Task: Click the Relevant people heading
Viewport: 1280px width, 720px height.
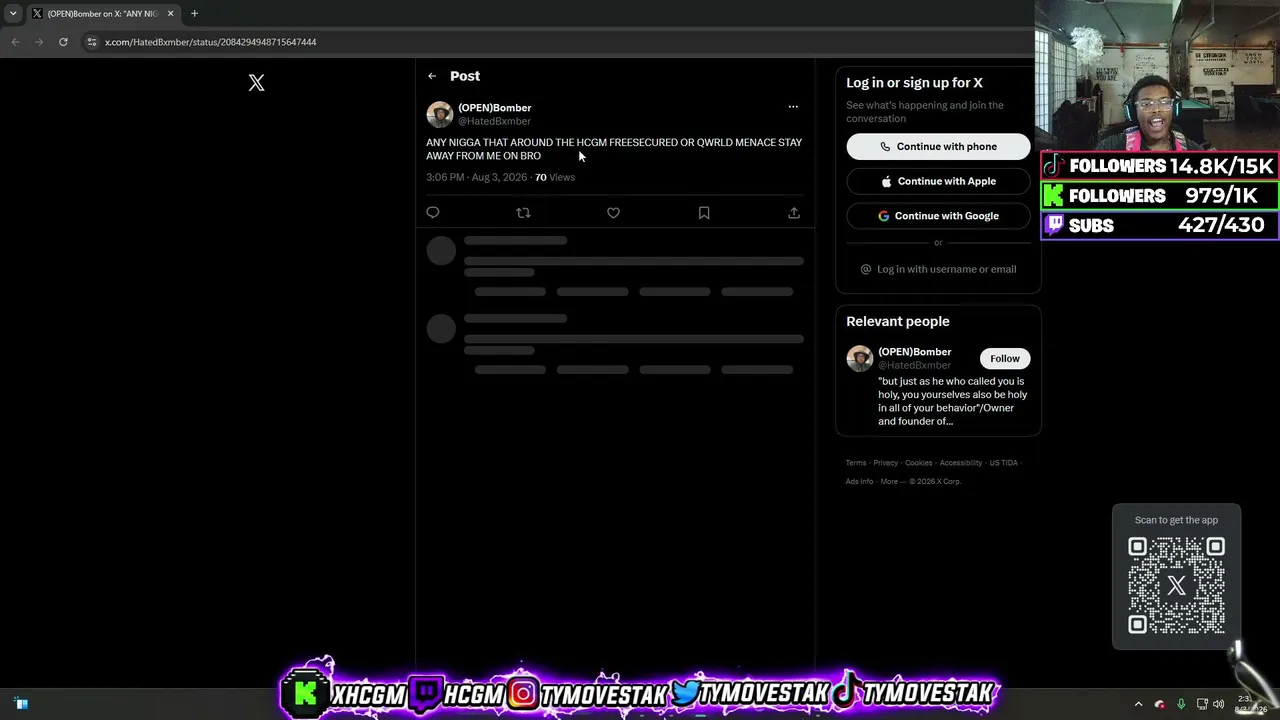Action: [x=898, y=321]
